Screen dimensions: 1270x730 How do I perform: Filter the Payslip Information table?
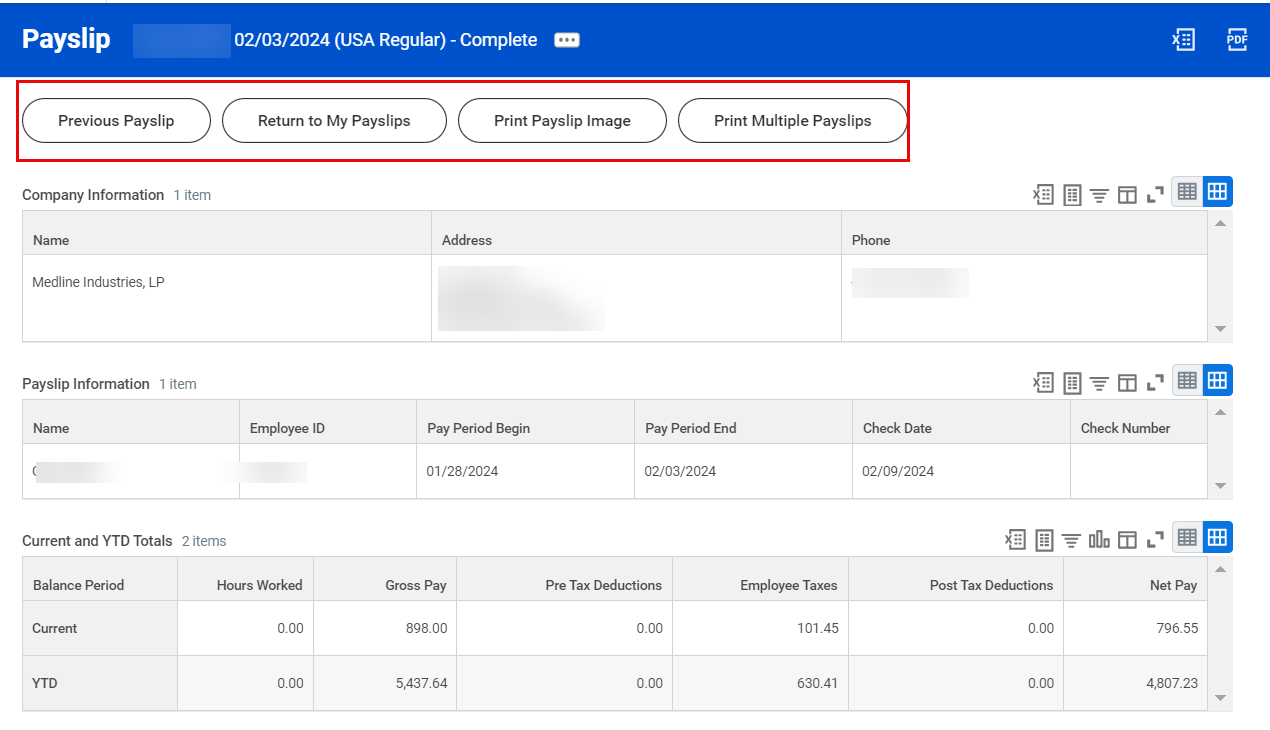click(1099, 382)
